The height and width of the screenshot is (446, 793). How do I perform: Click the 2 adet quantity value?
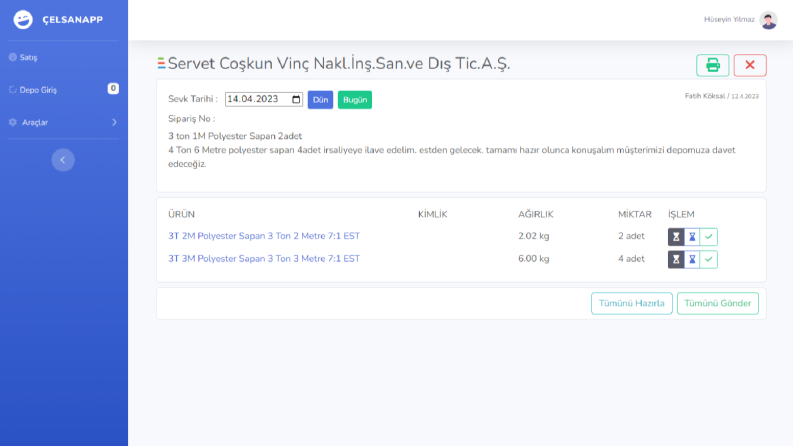pyautogui.click(x=631, y=236)
